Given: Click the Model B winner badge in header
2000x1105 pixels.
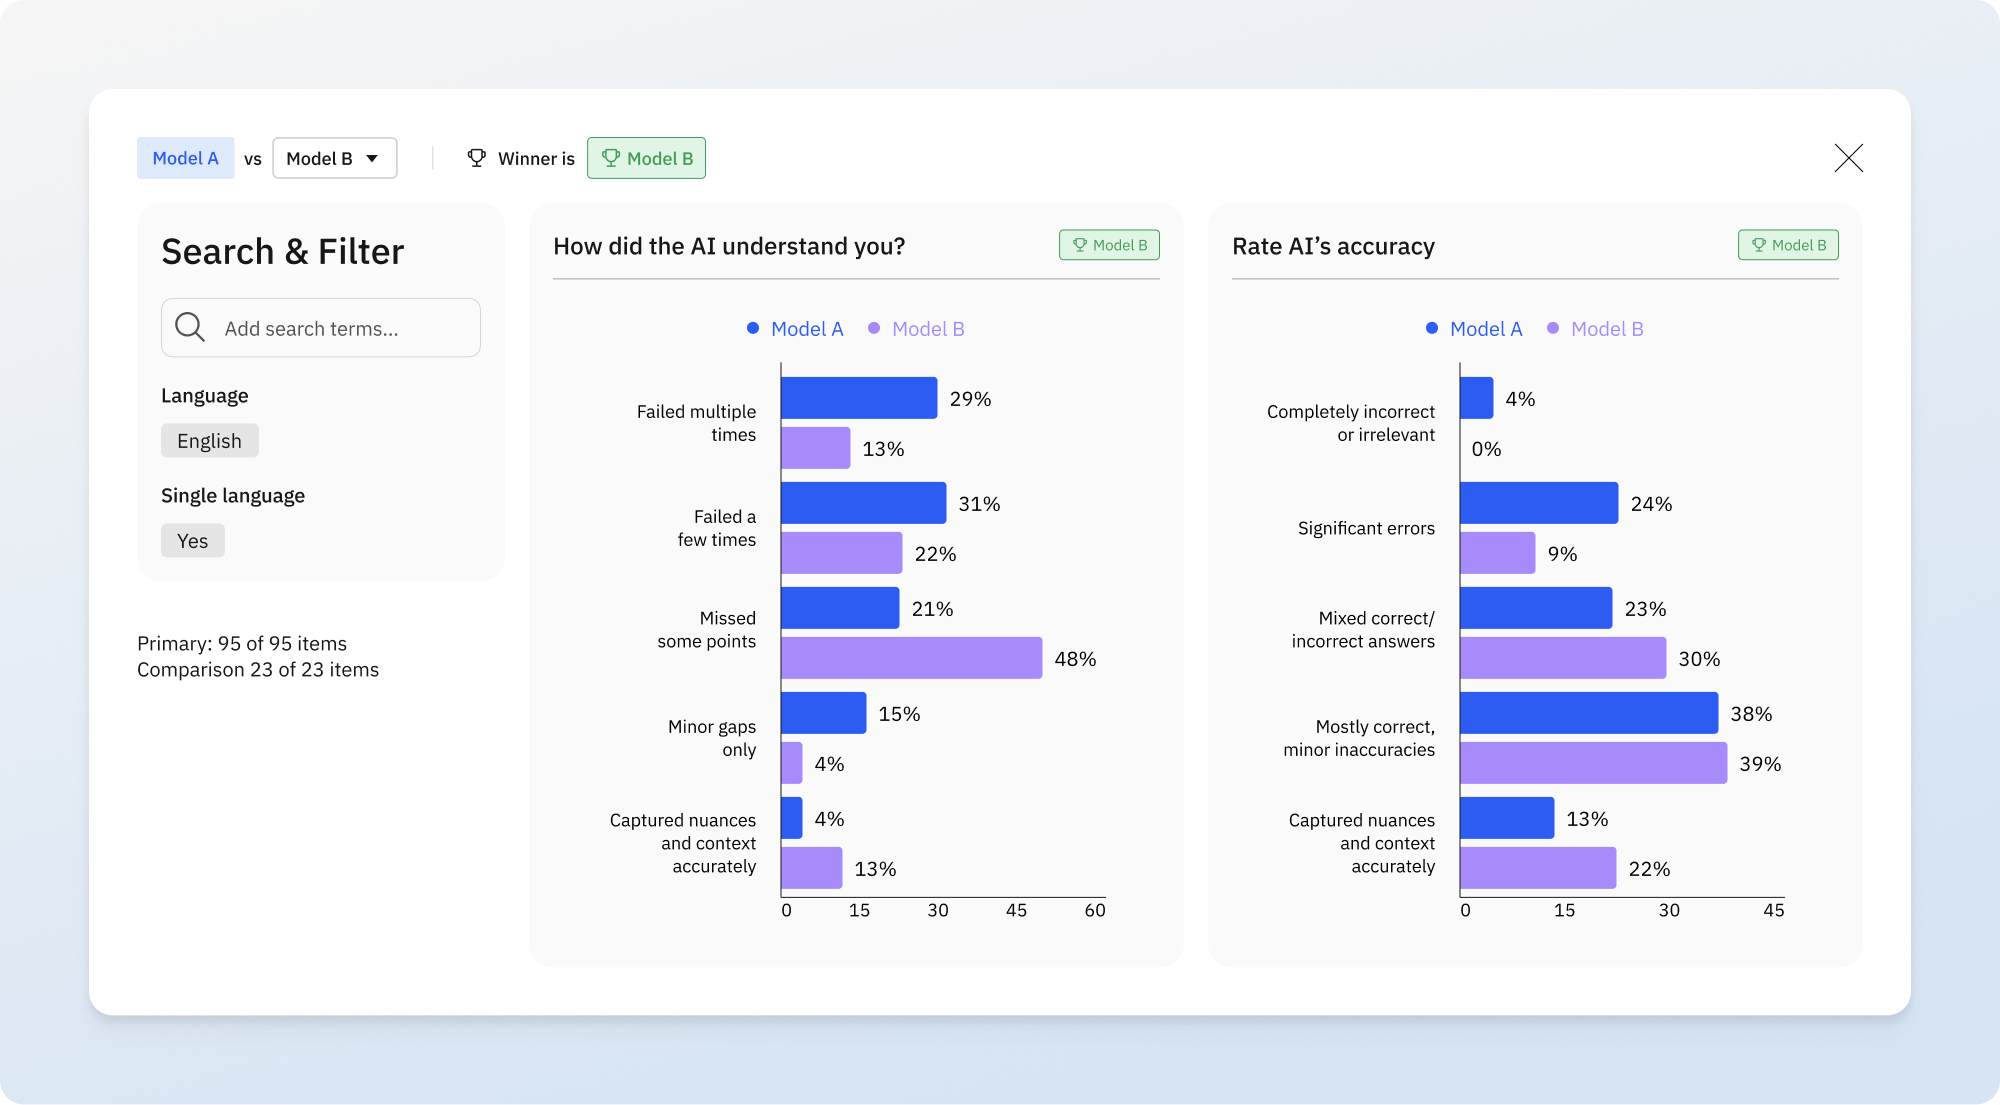Looking at the screenshot, I should coord(646,158).
